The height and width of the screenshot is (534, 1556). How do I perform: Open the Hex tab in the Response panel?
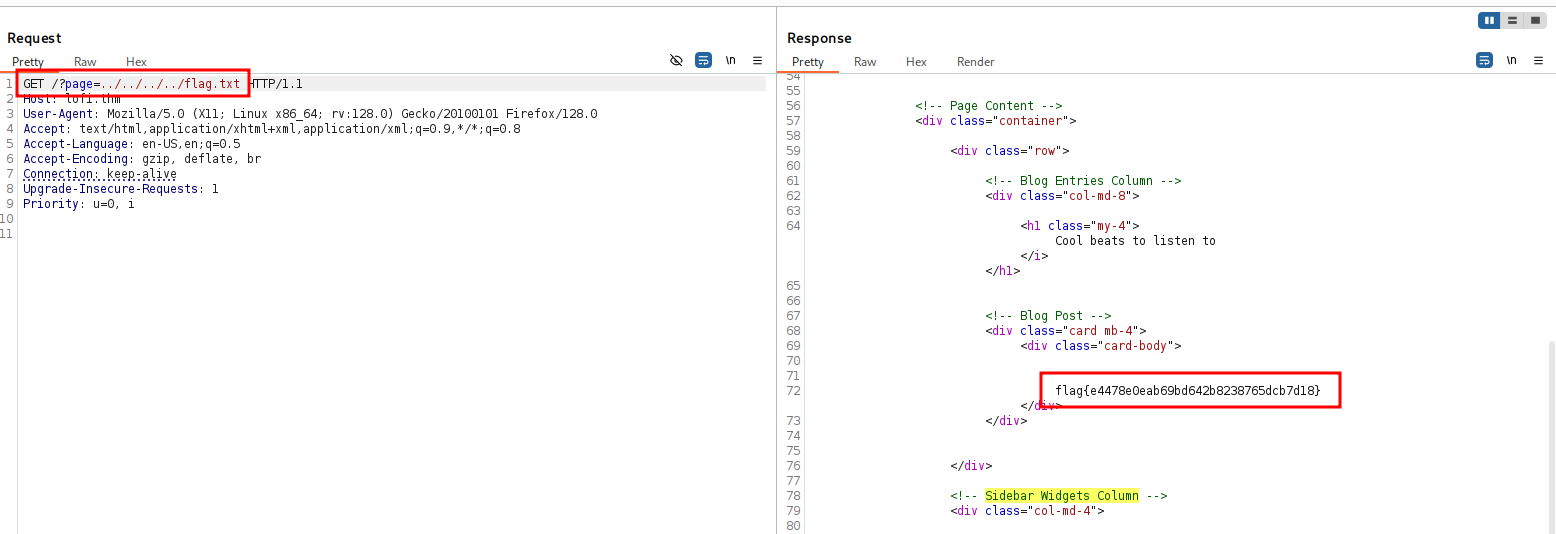(x=916, y=62)
